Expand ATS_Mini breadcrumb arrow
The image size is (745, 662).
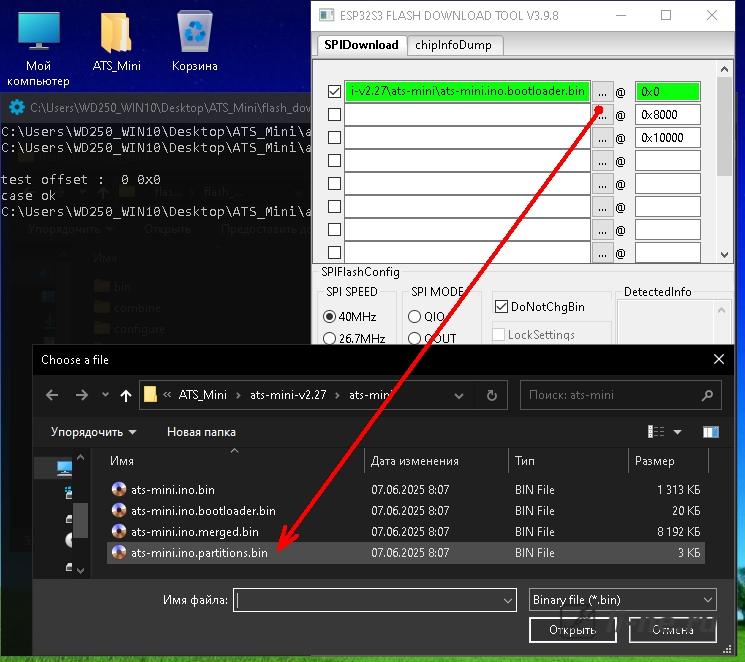238,395
